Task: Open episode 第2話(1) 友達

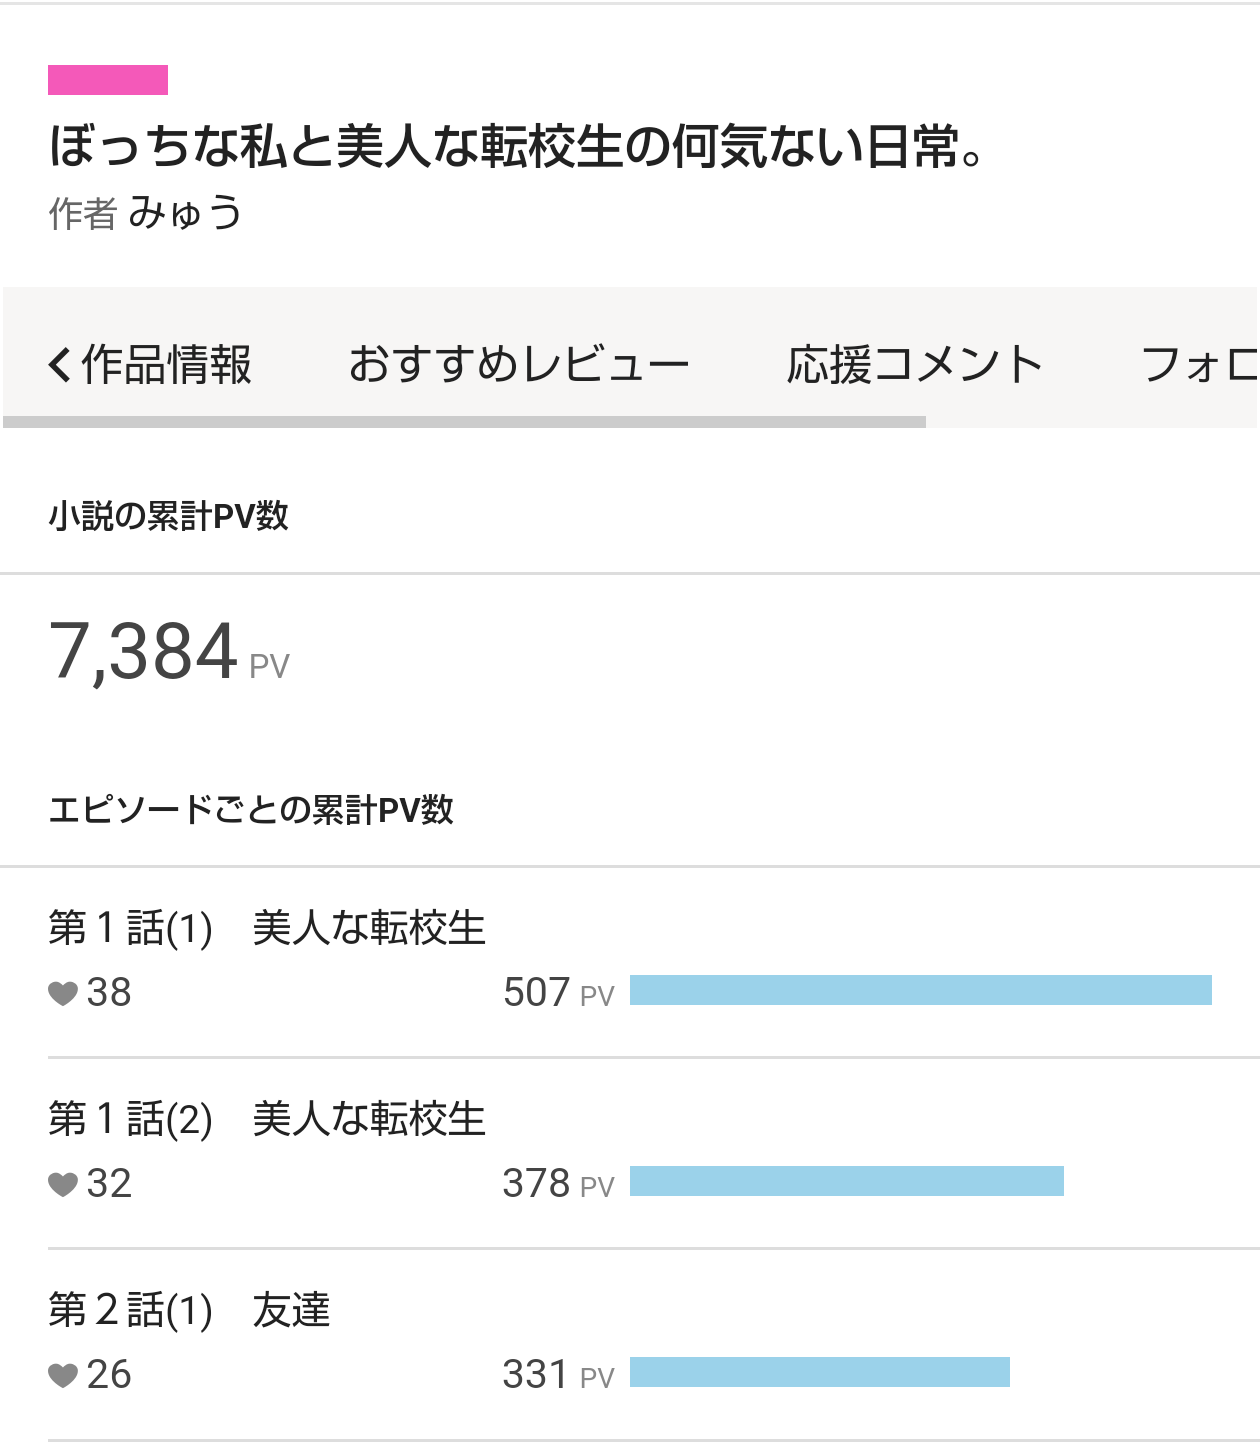Action: [189, 1310]
